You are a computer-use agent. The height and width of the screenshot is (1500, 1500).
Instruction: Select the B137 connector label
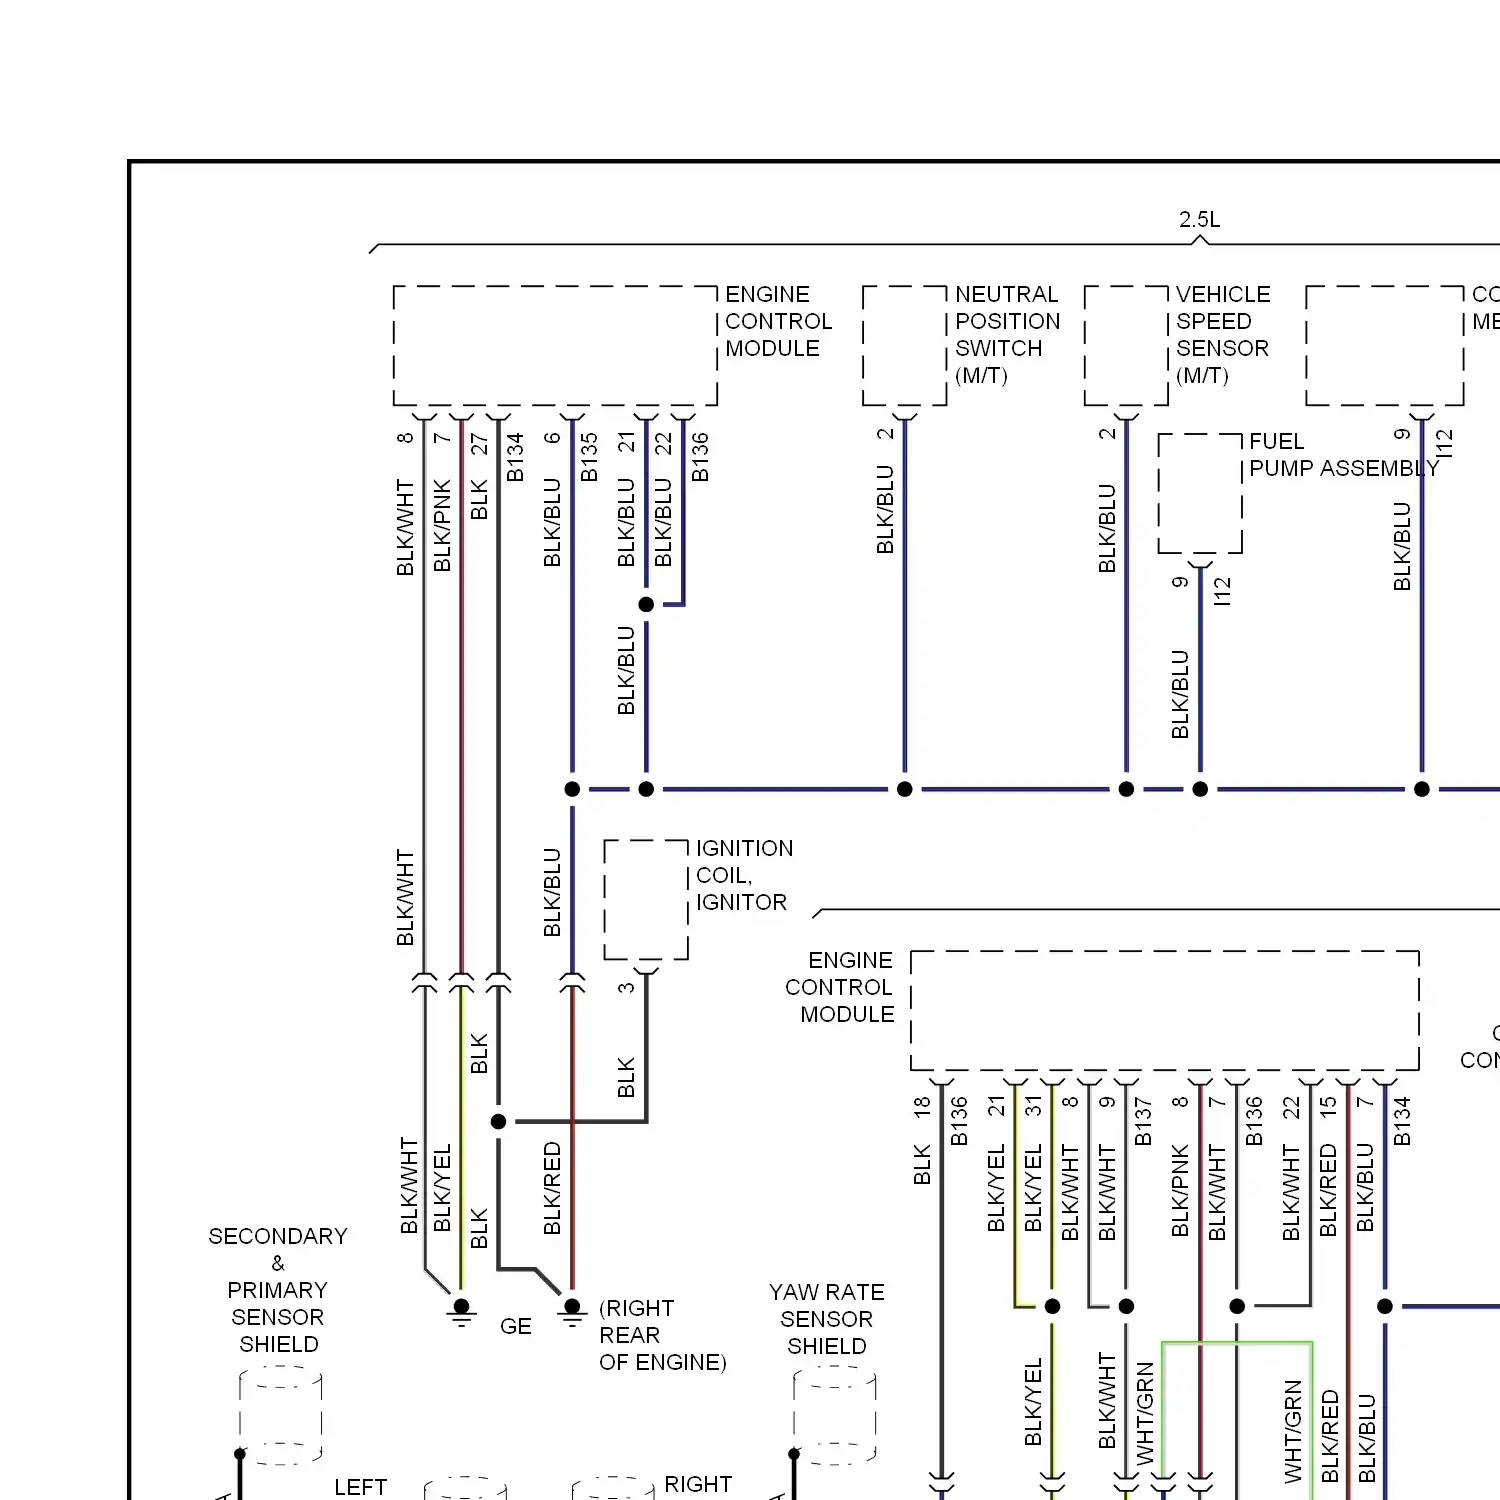click(x=1144, y=1122)
